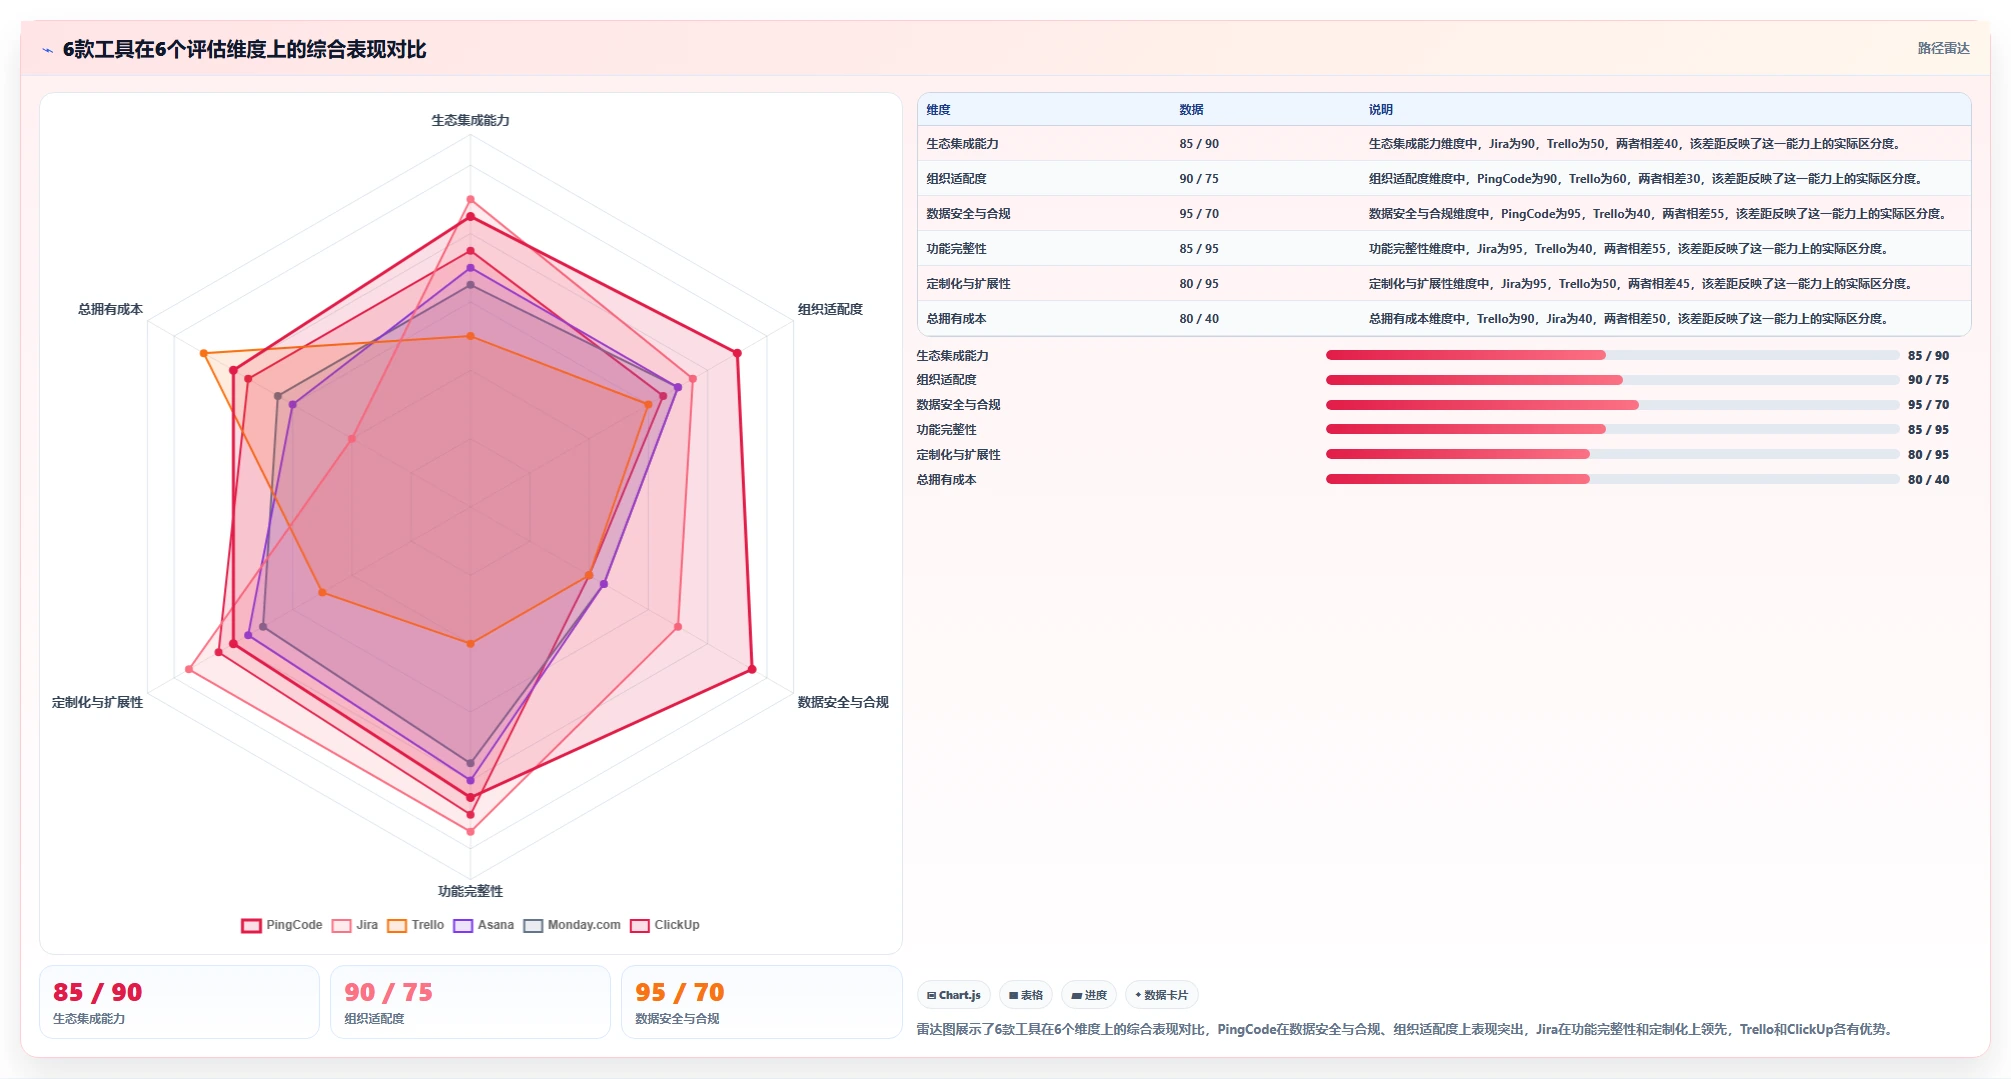Screen dimensions: 2011x1079
Task: Click the 组织适配度 progress bar
Action: coord(1612,380)
